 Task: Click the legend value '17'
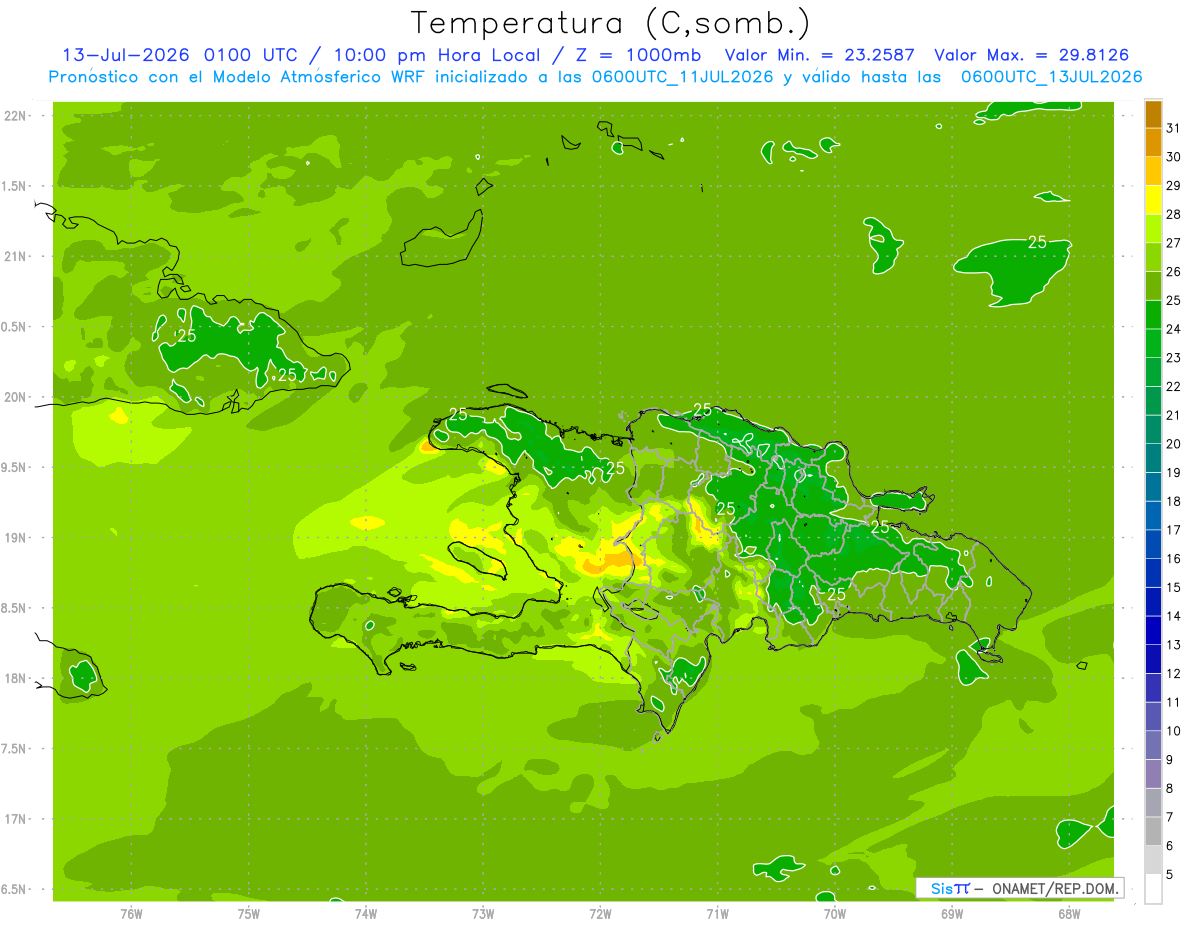point(1173,530)
